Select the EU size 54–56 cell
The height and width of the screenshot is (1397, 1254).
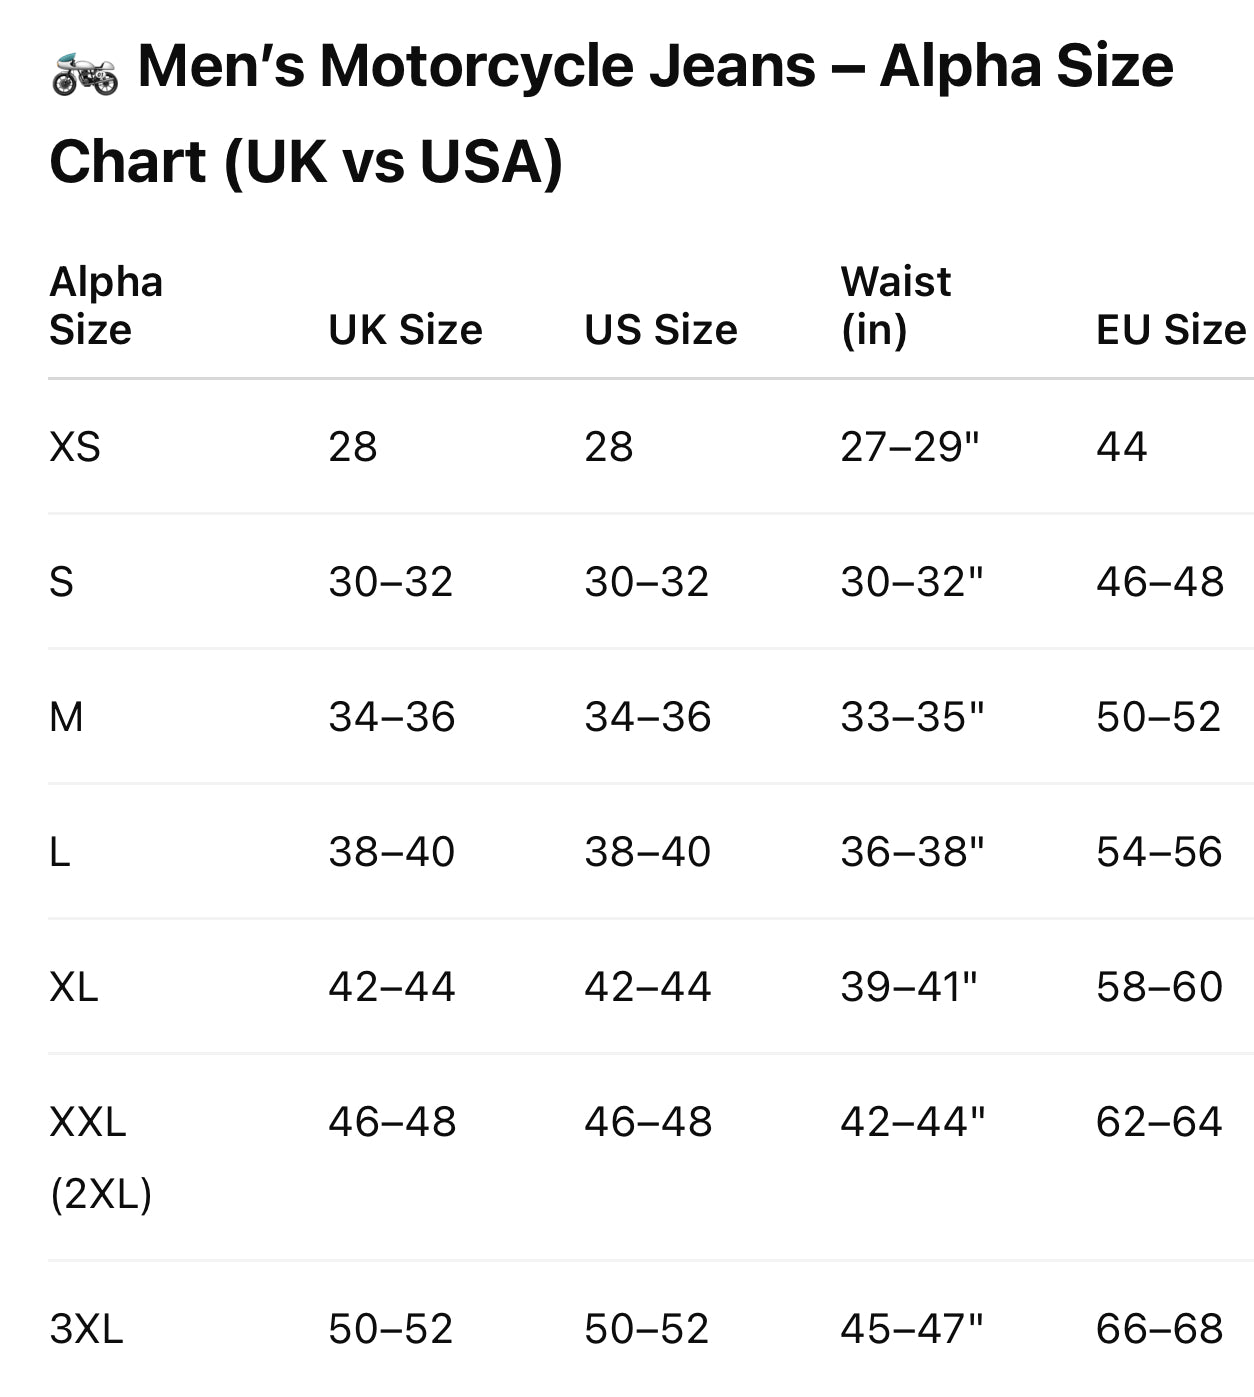click(x=1159, y=852)
